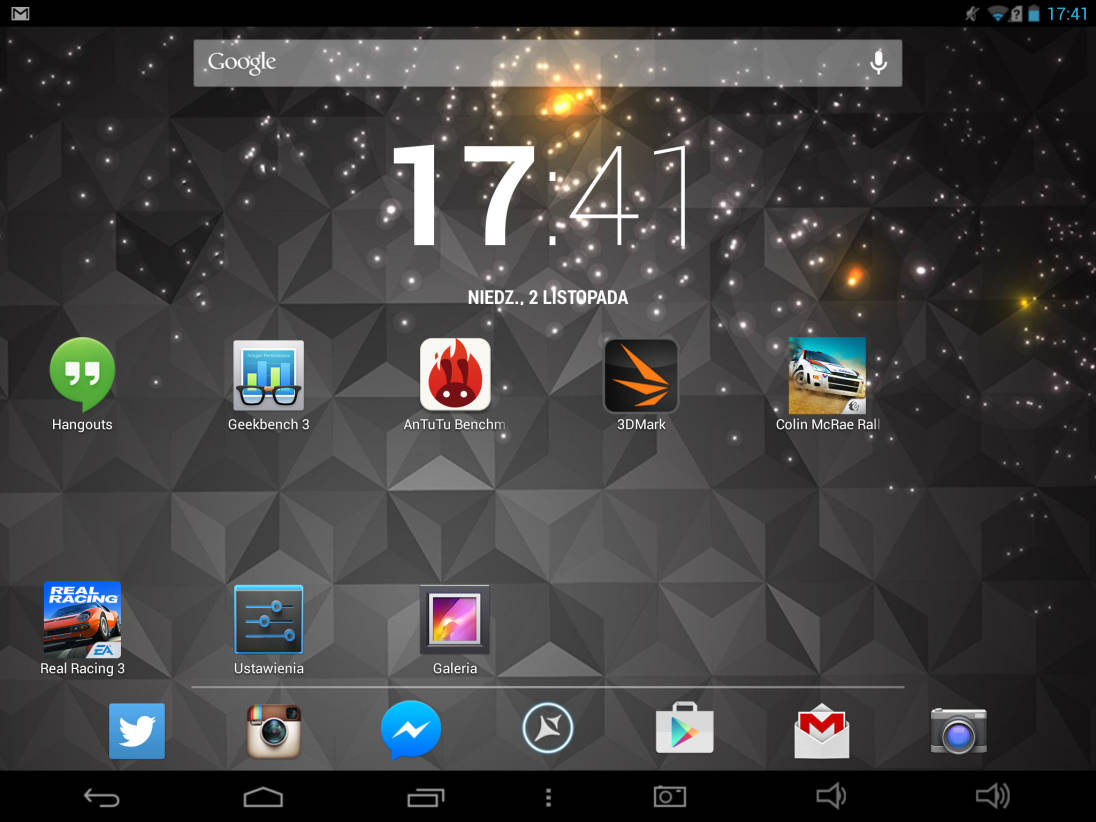The height and width of the screenshot is (822, 1096).
Task: Tap the Home navigation button
Action: [264, 797]
